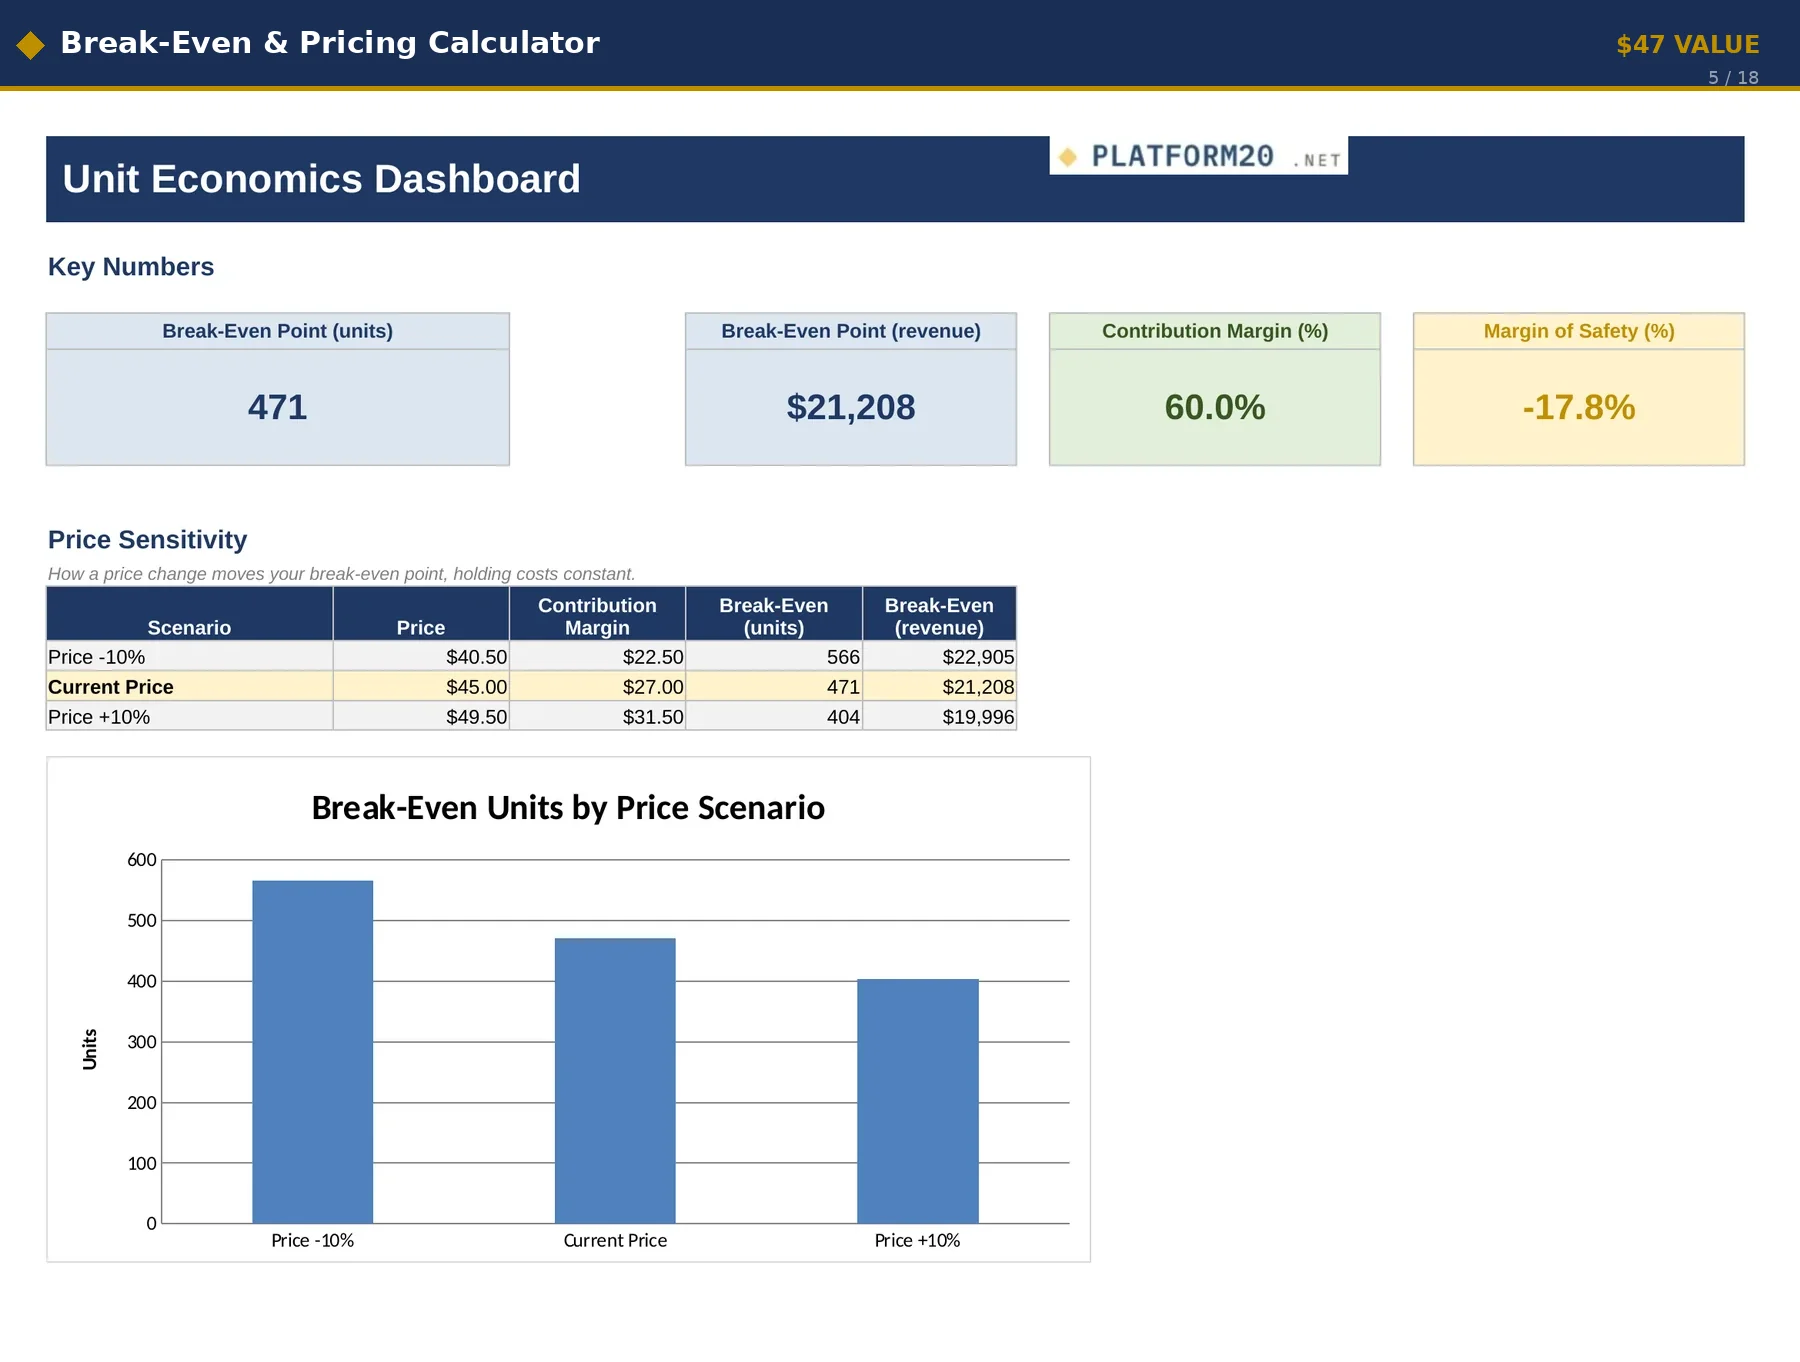
Task: Click the Break-Even & Pricing Calculator title
Action: click(x=330, y=43)
